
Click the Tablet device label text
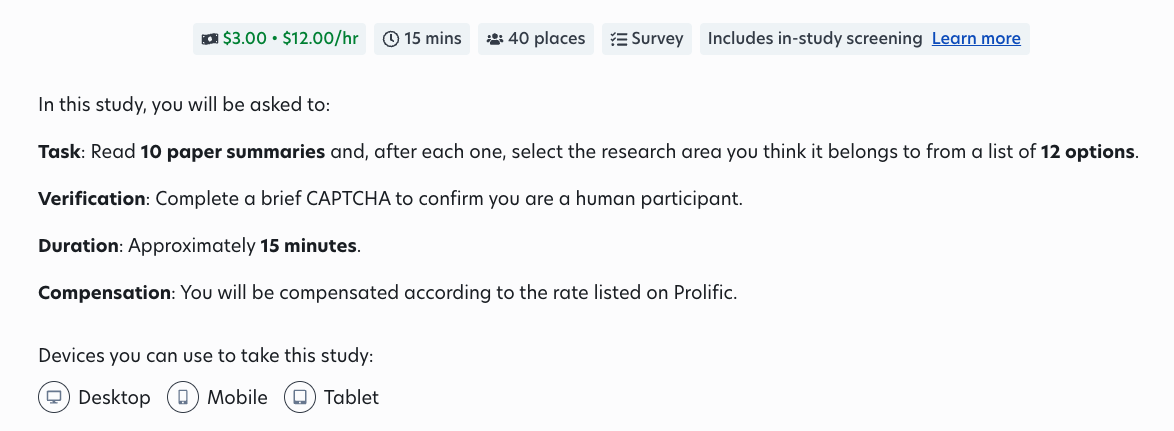click(x=351, y=397)
